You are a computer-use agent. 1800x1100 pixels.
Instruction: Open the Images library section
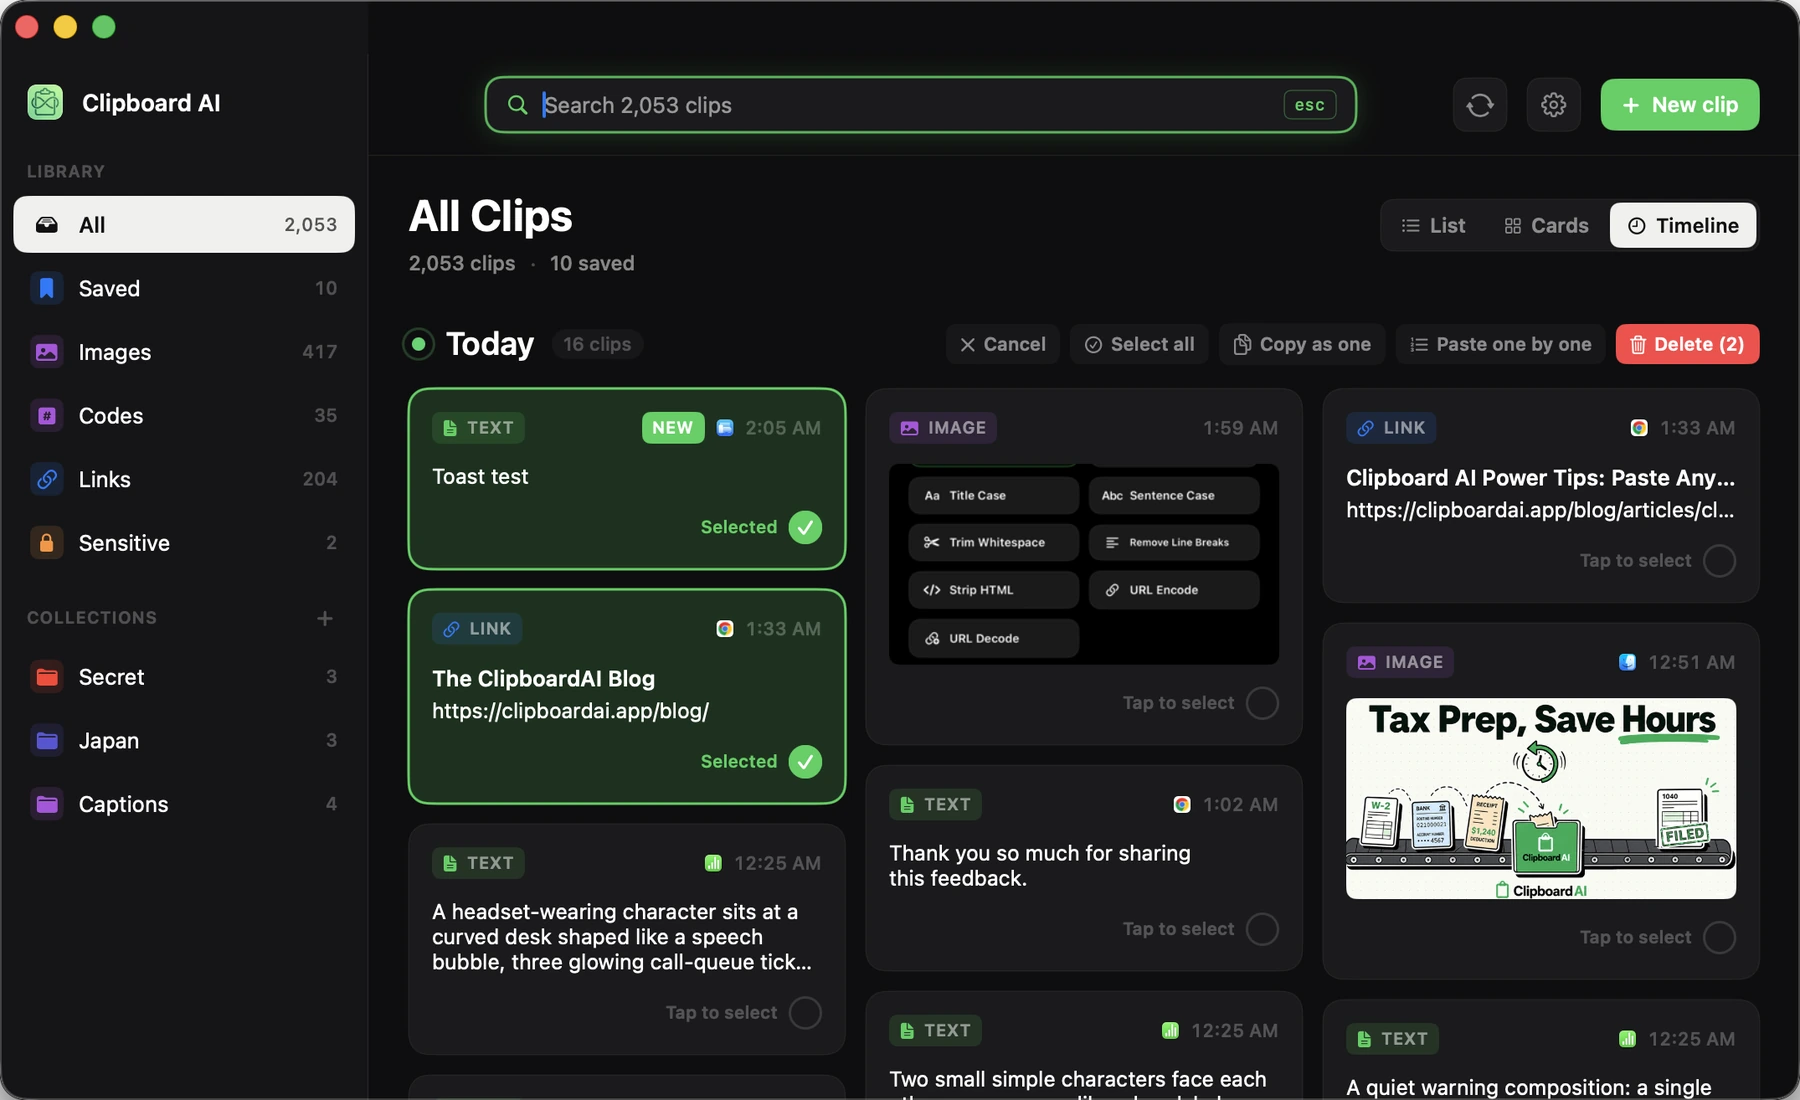(x=184, y=352)
